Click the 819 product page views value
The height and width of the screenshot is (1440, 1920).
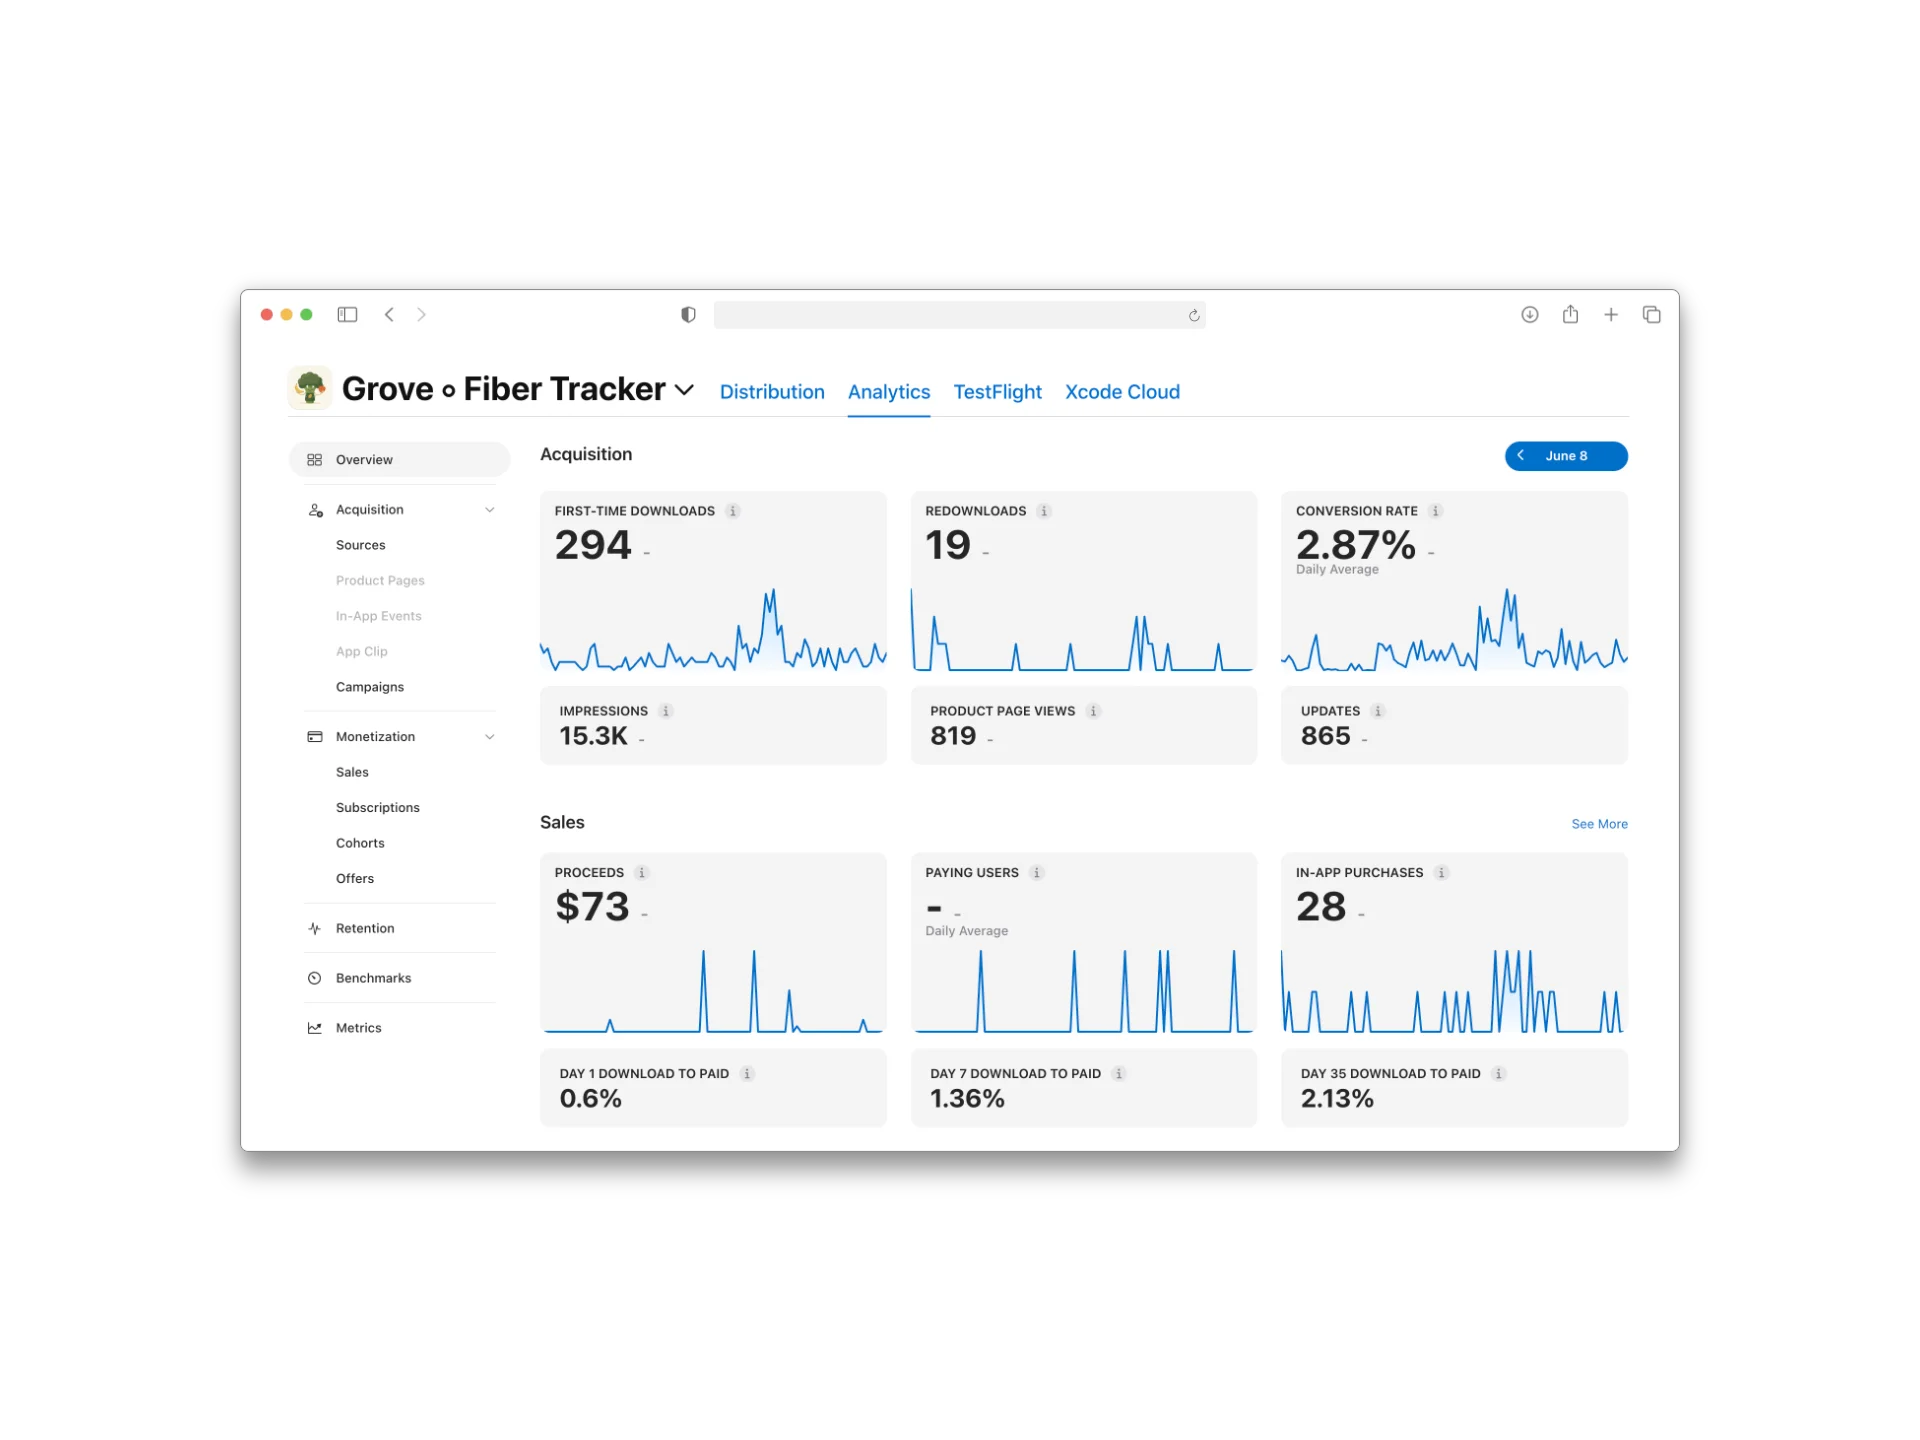pyautogui.click(x=953, y=736)
